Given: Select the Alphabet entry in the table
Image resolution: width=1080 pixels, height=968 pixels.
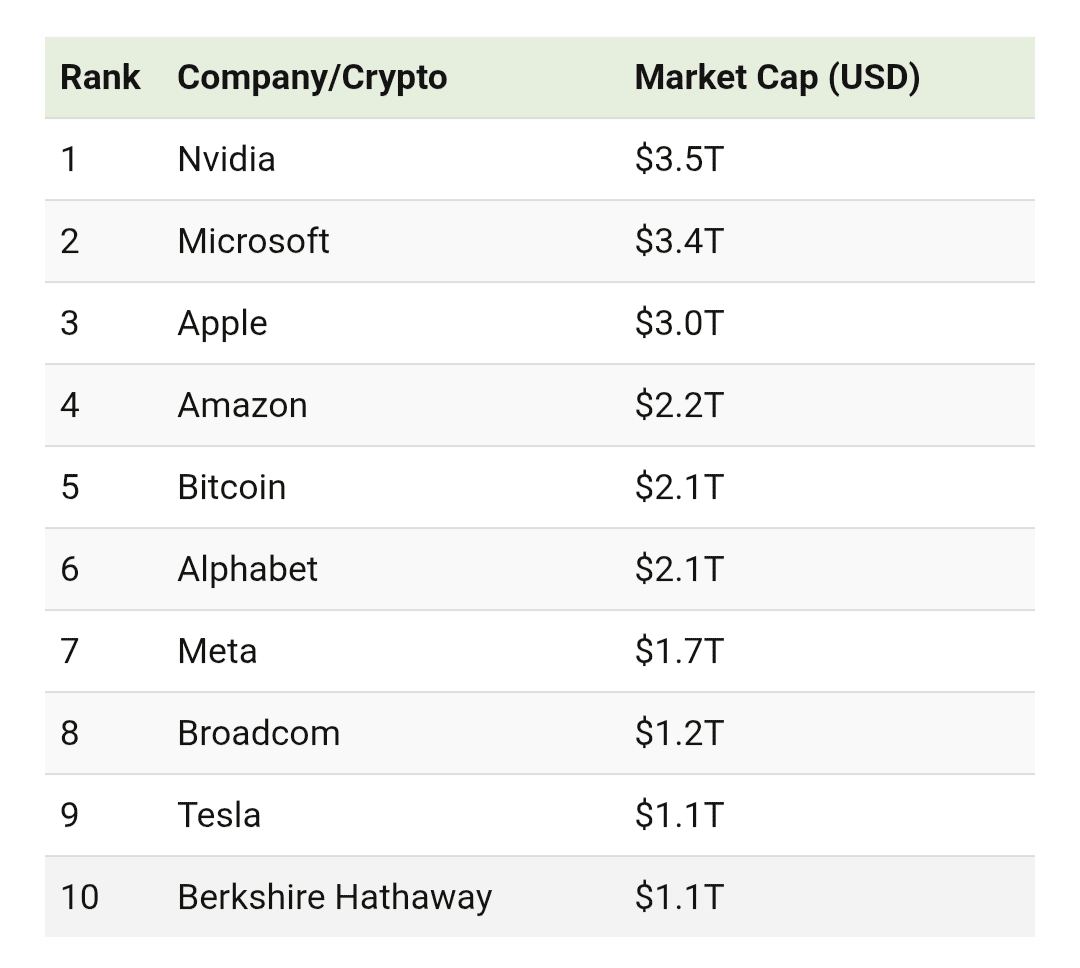Looking at the screenshot, I should (247, 570).
